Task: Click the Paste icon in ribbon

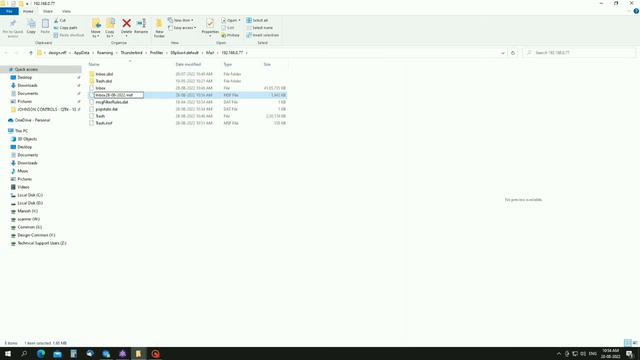Action: click(x=45, y=24)
